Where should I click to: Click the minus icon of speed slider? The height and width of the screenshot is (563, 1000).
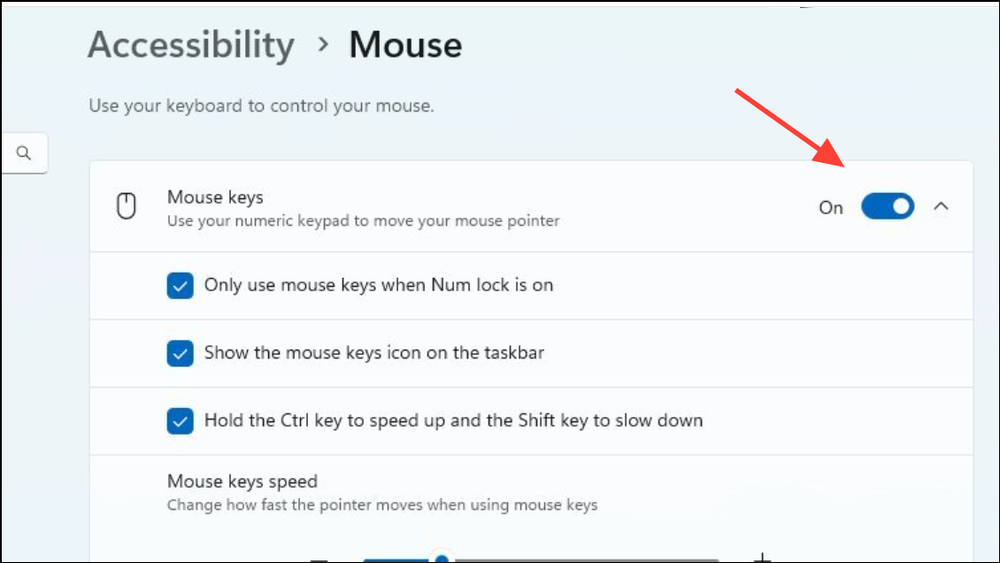(319, 559)
